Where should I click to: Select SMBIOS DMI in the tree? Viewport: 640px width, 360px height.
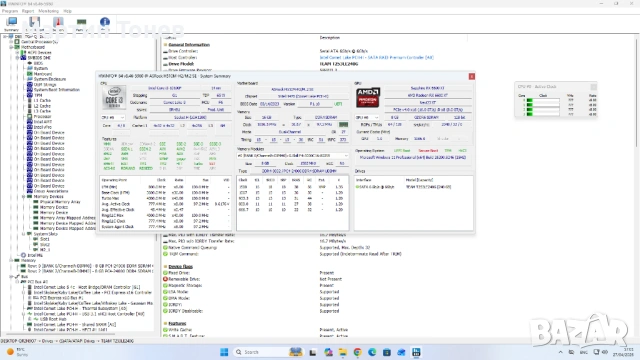pos(39,58)
